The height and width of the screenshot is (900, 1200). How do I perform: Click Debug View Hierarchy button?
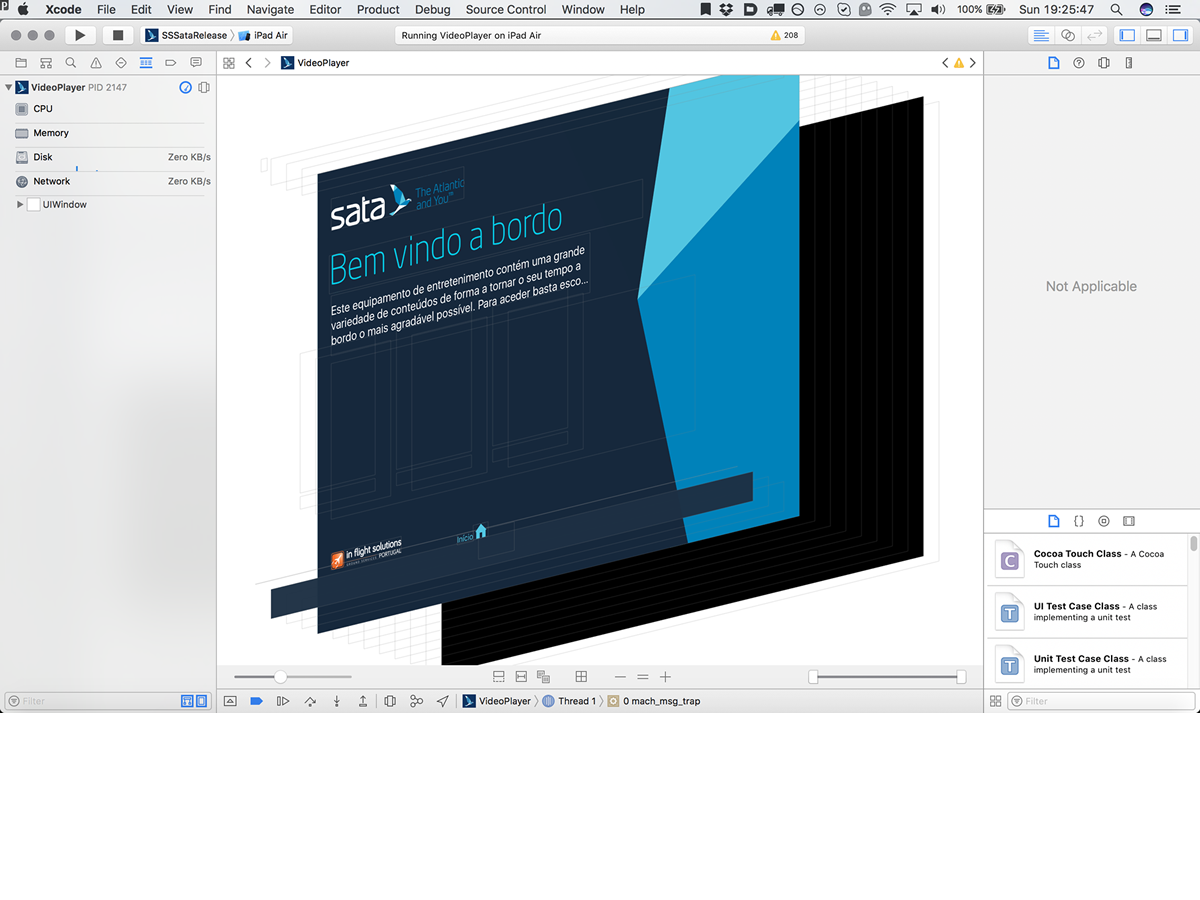[x=390, y=701]
